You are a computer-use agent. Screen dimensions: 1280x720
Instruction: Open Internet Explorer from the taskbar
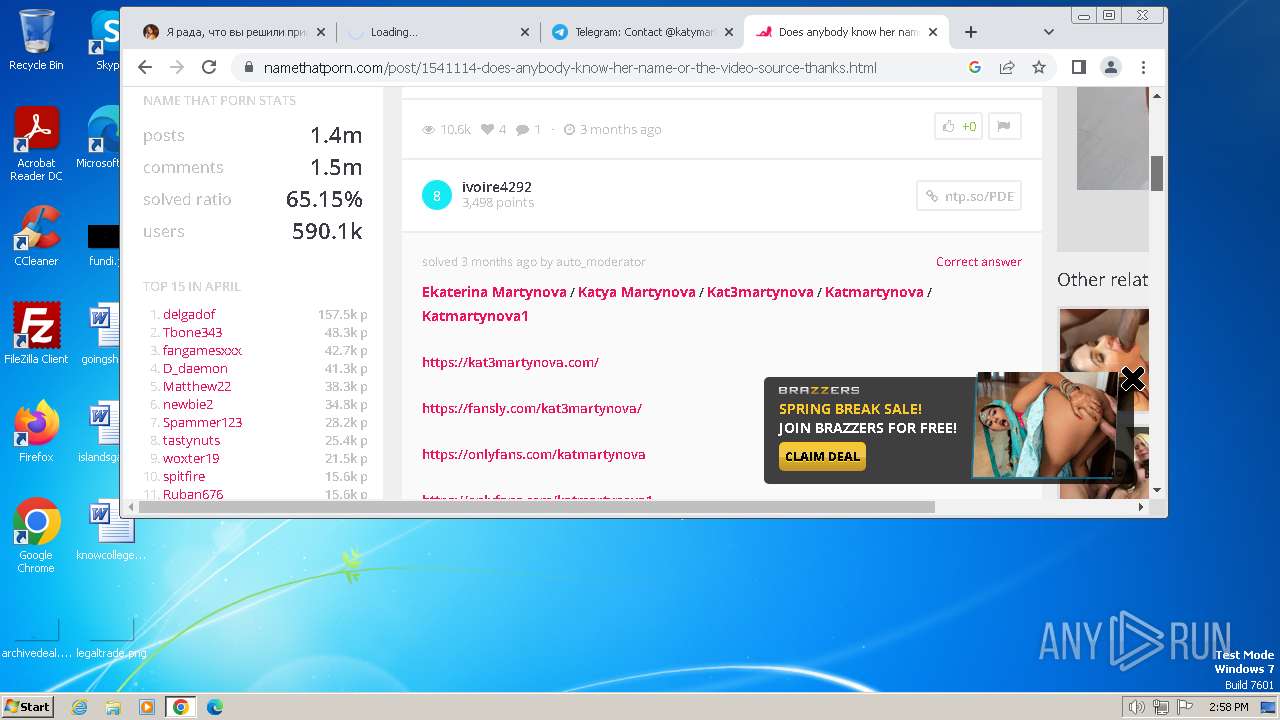click(x=80, y=707)
